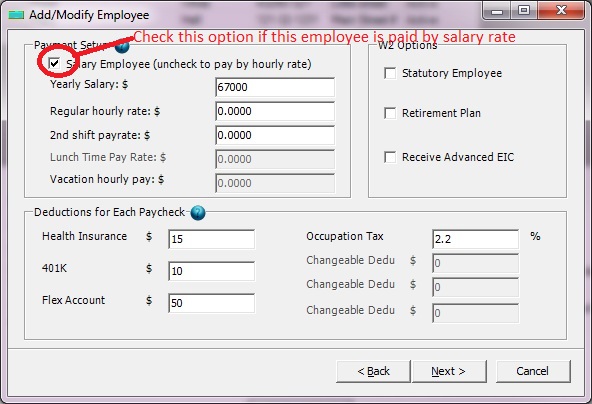
Task: Click the Flex Account amount field
Action: 211,303
